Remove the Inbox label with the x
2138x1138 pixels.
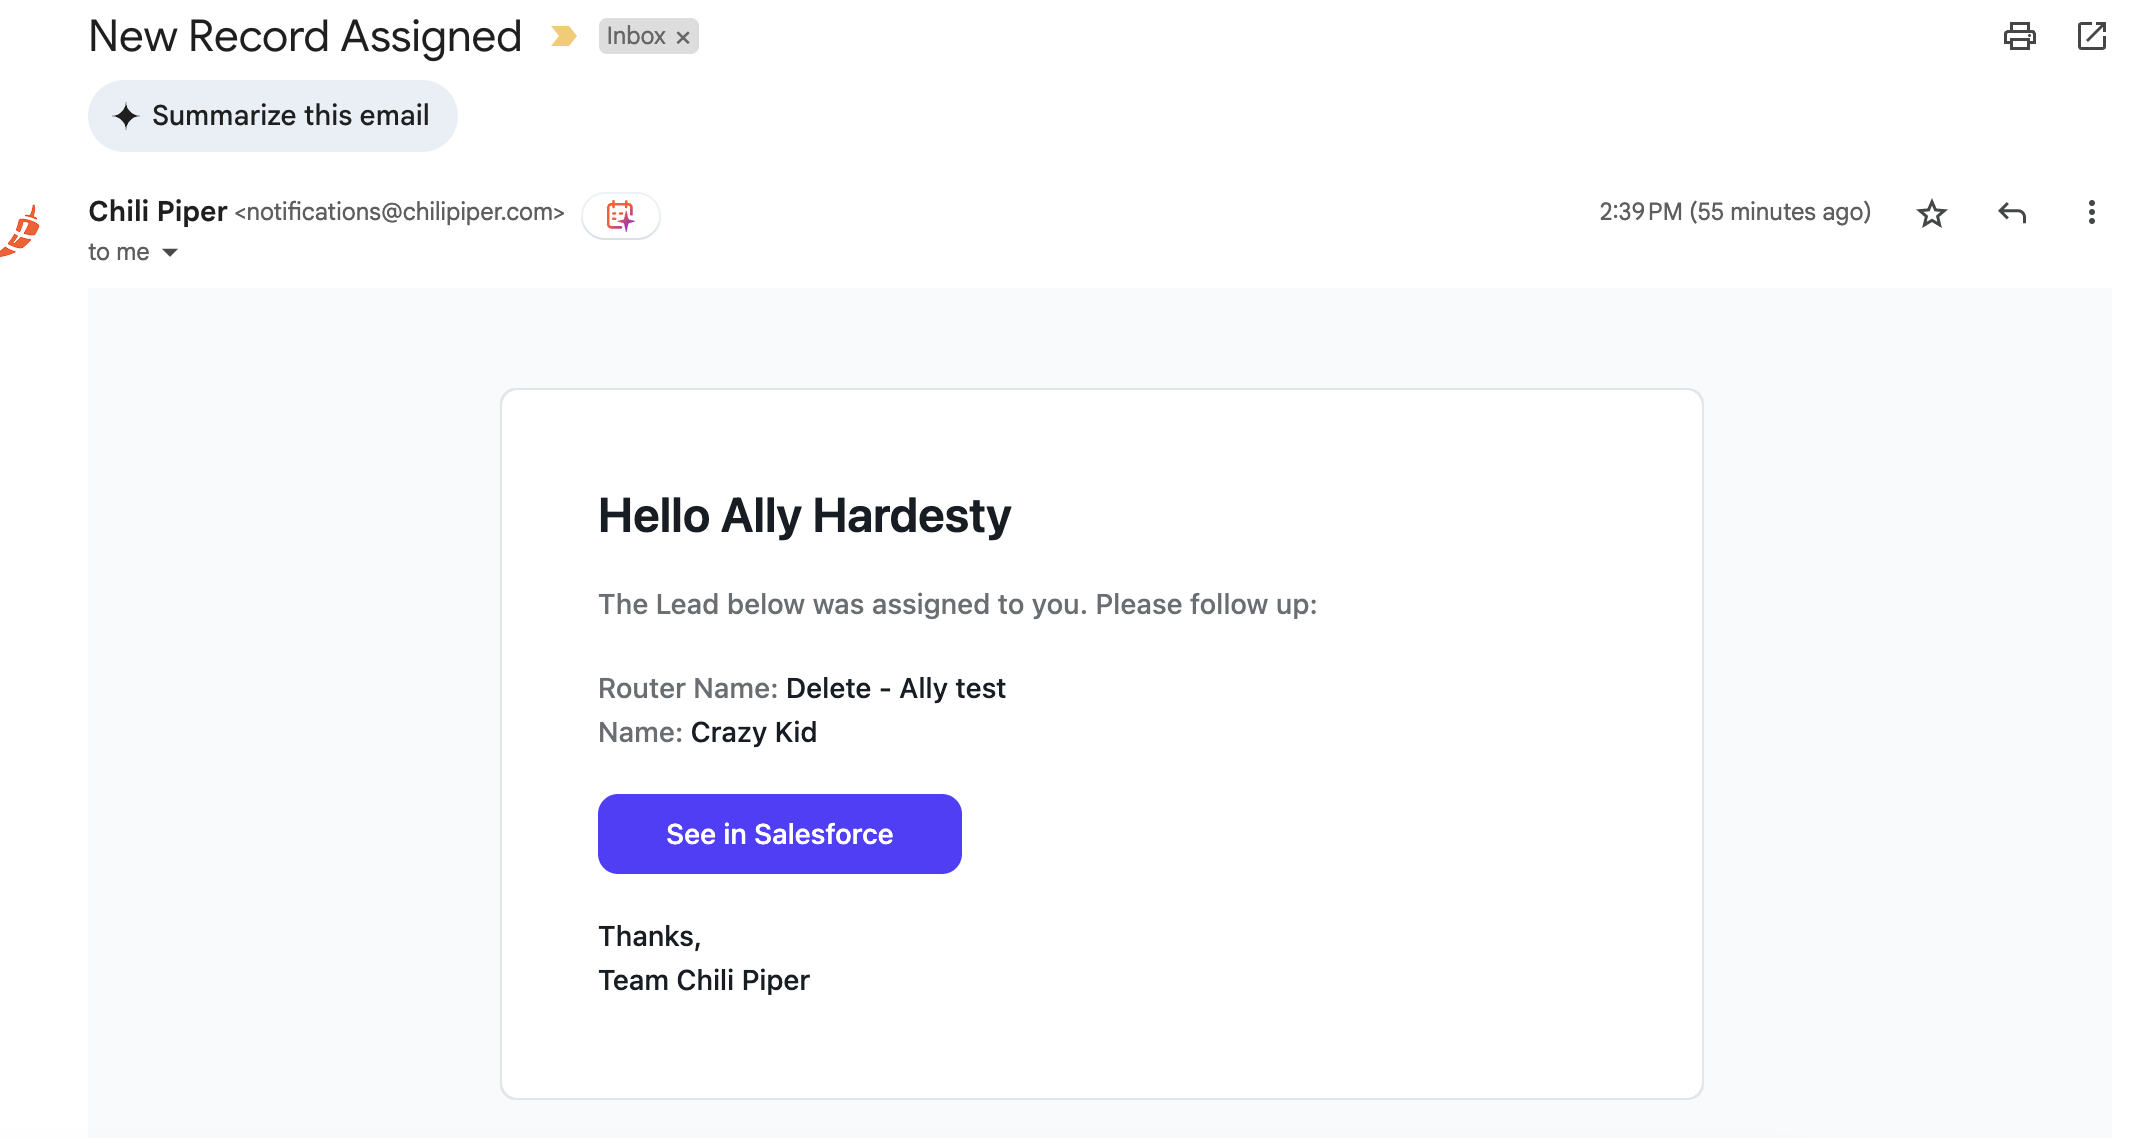tap(683, 38)
